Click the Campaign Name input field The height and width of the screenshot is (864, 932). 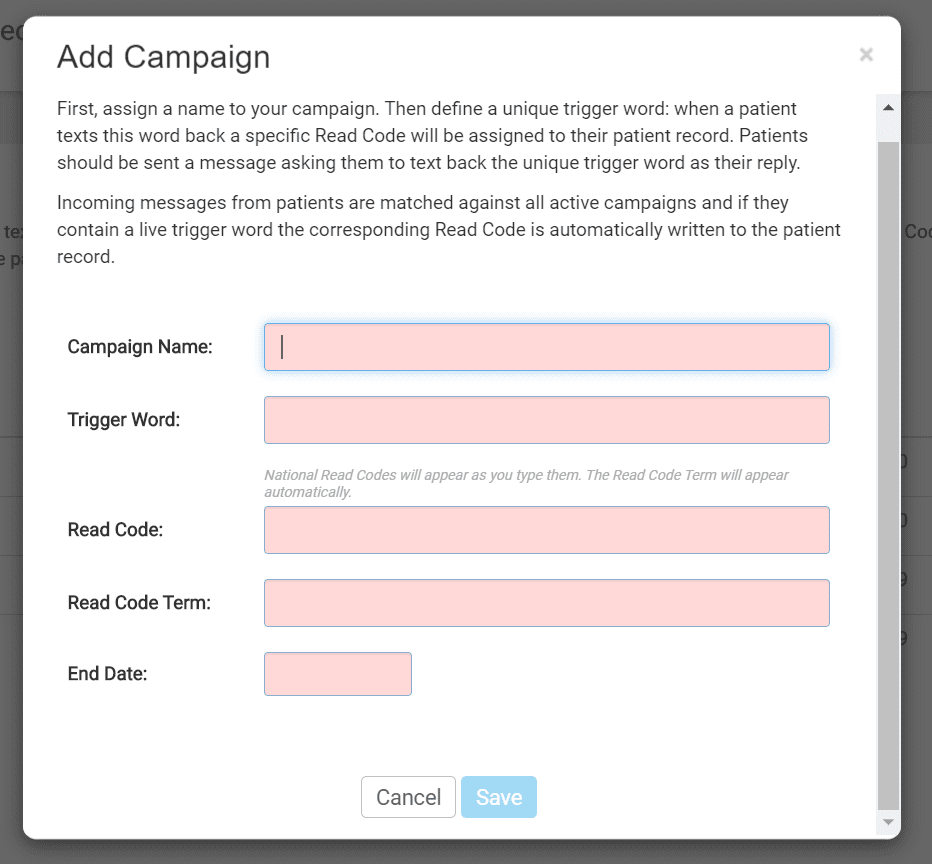tap(547, 347)
